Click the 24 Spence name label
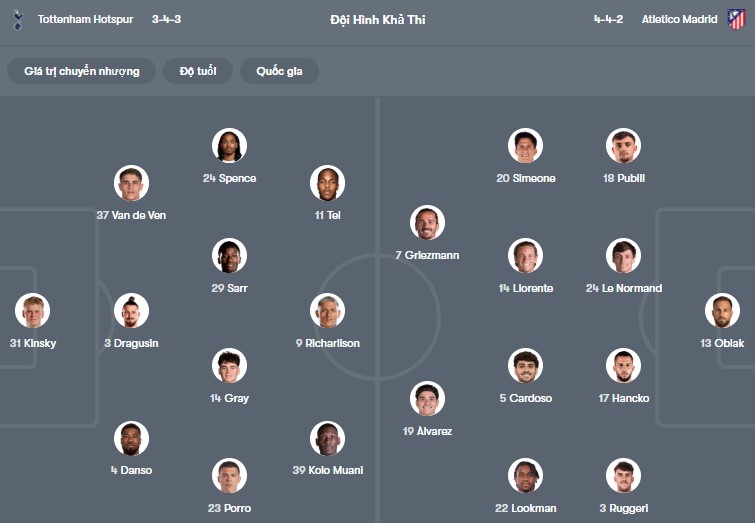 point(229,178)
